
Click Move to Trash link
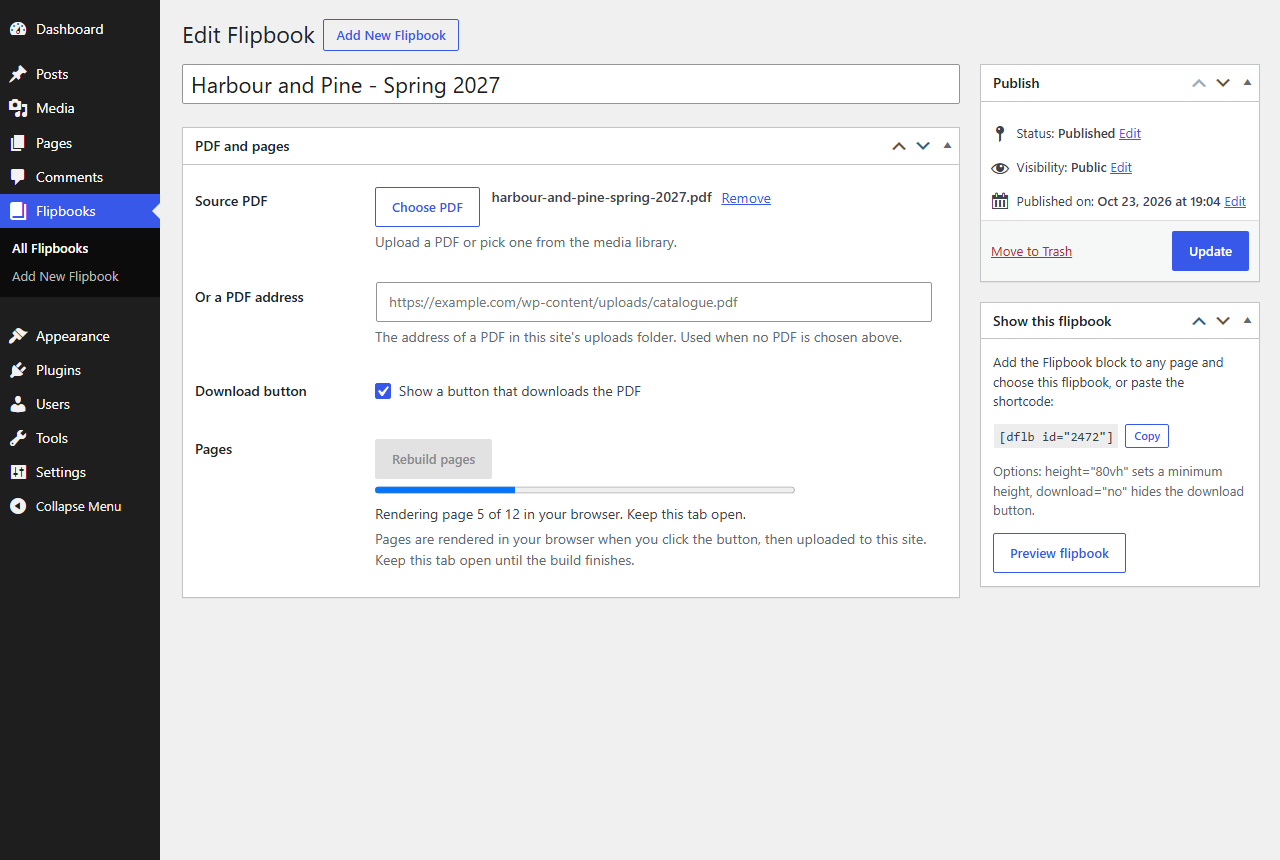[1031, 251]
